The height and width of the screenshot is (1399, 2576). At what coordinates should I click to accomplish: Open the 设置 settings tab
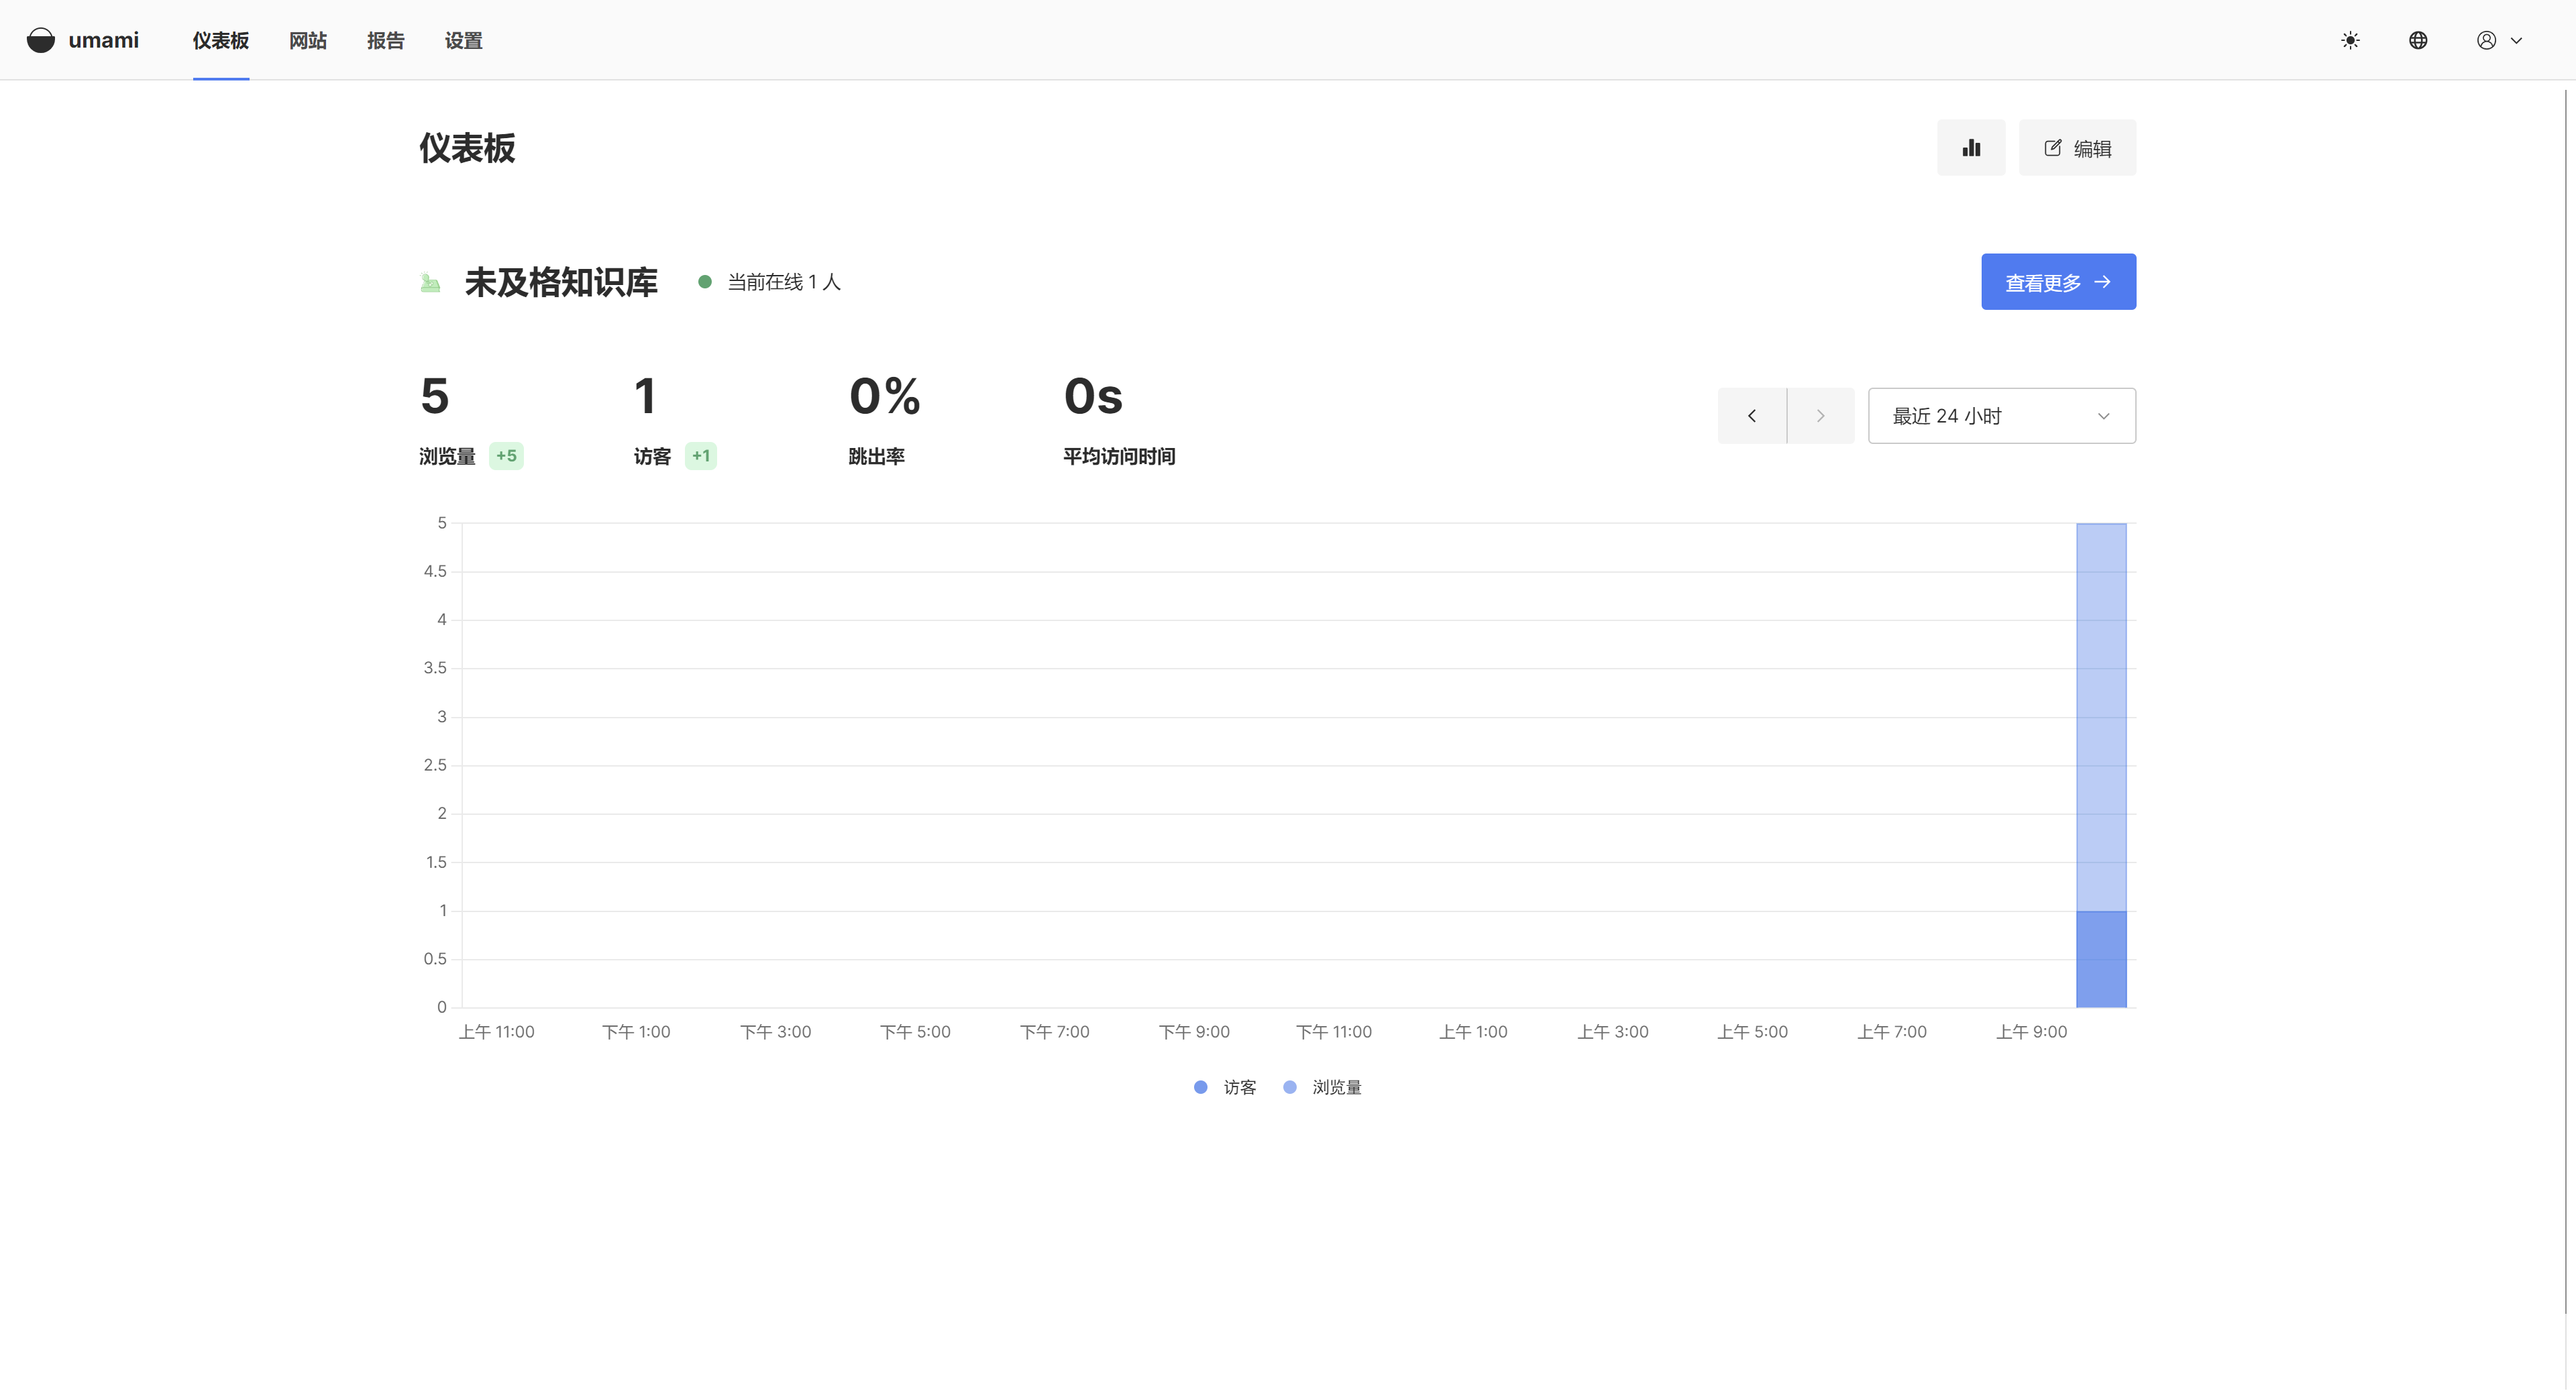pyautogui.click(x=463, y=41)
